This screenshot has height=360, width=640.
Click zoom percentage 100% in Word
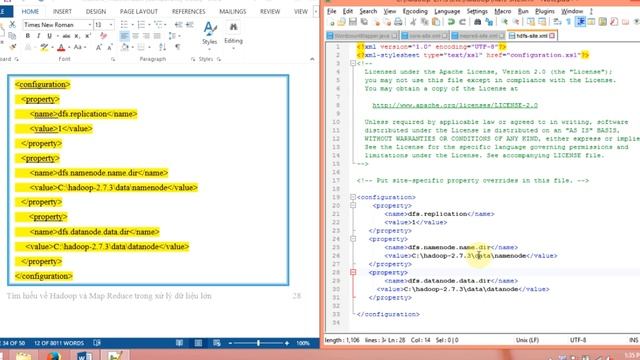coord(303,343)
